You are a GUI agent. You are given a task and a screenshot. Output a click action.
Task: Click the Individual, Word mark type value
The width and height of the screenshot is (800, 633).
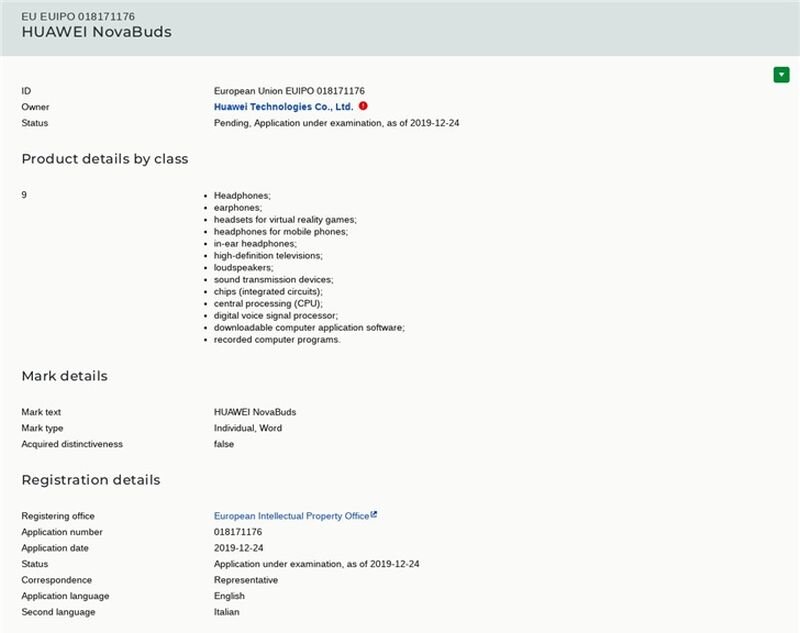[x=247, y=428]
